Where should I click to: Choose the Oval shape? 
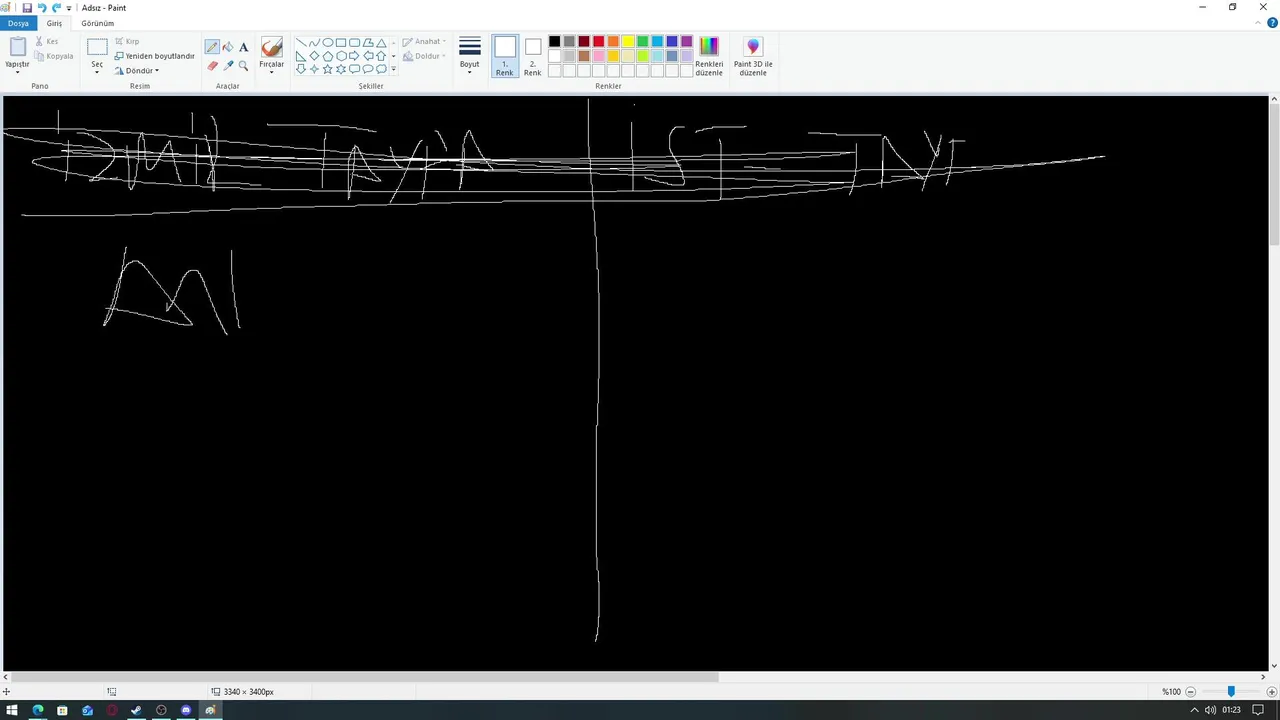[327, 43]
